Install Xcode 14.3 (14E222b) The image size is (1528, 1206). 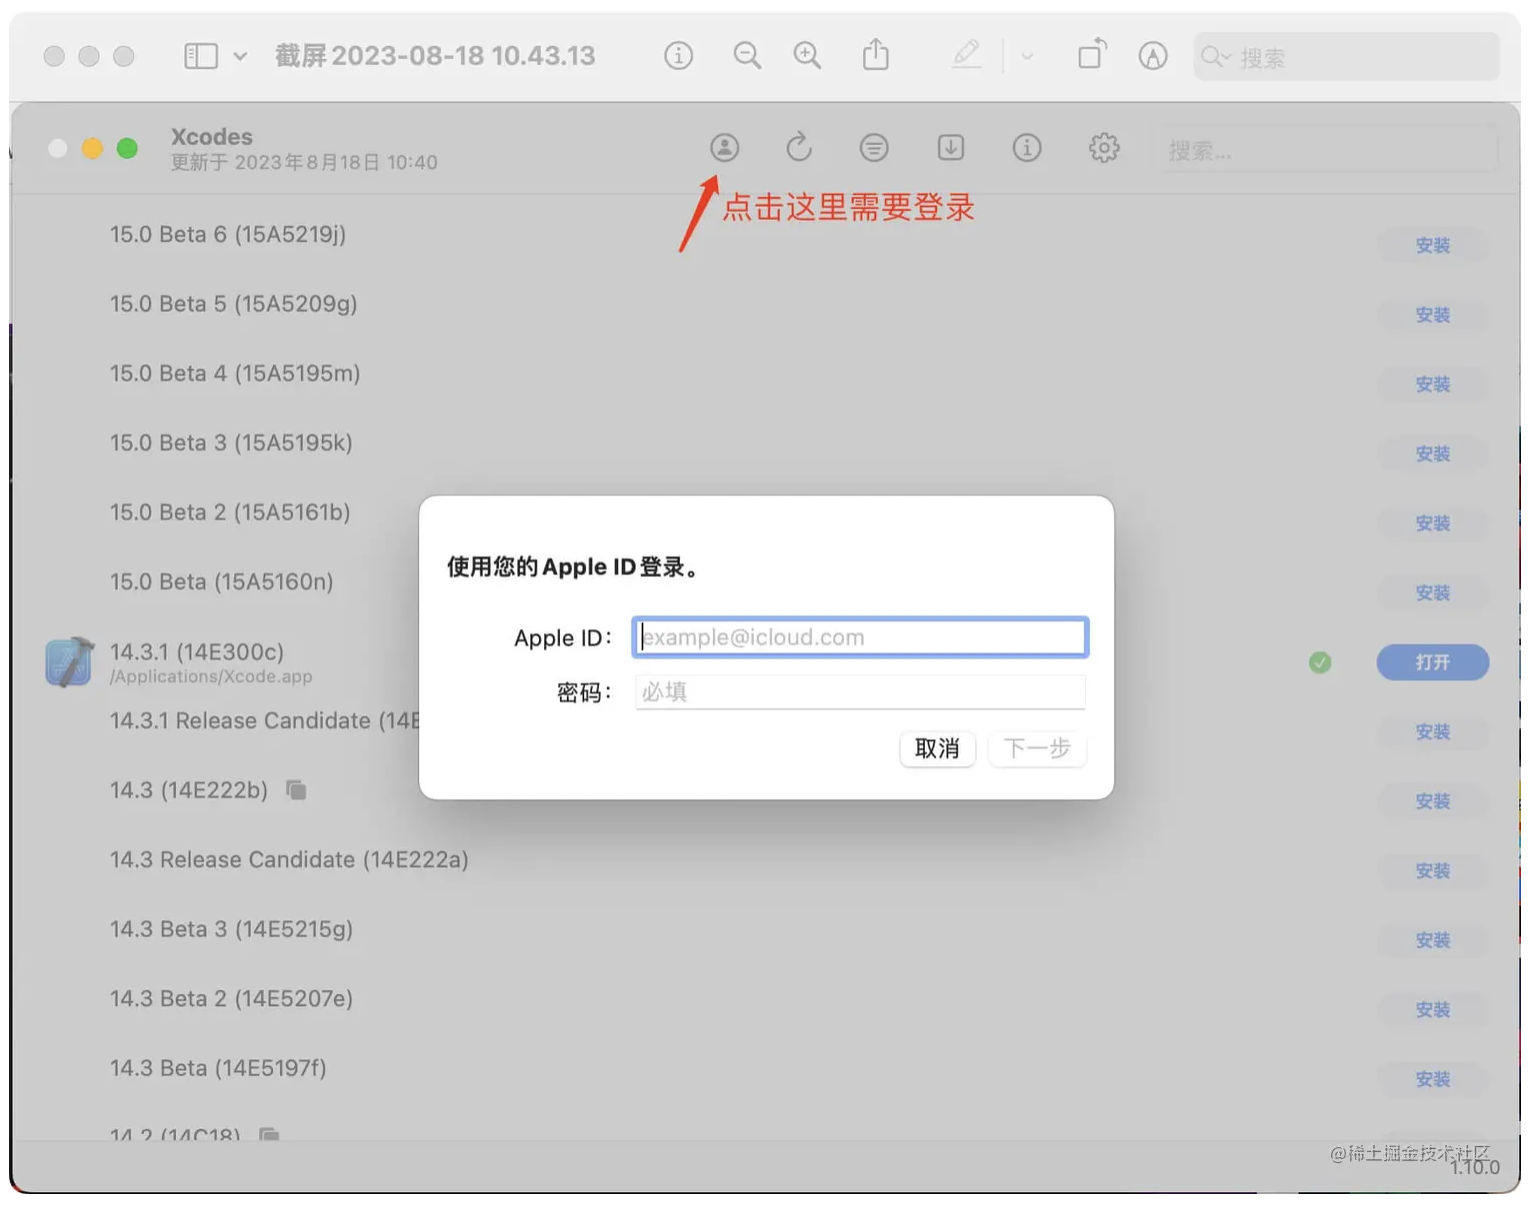tap(1432, 801)
